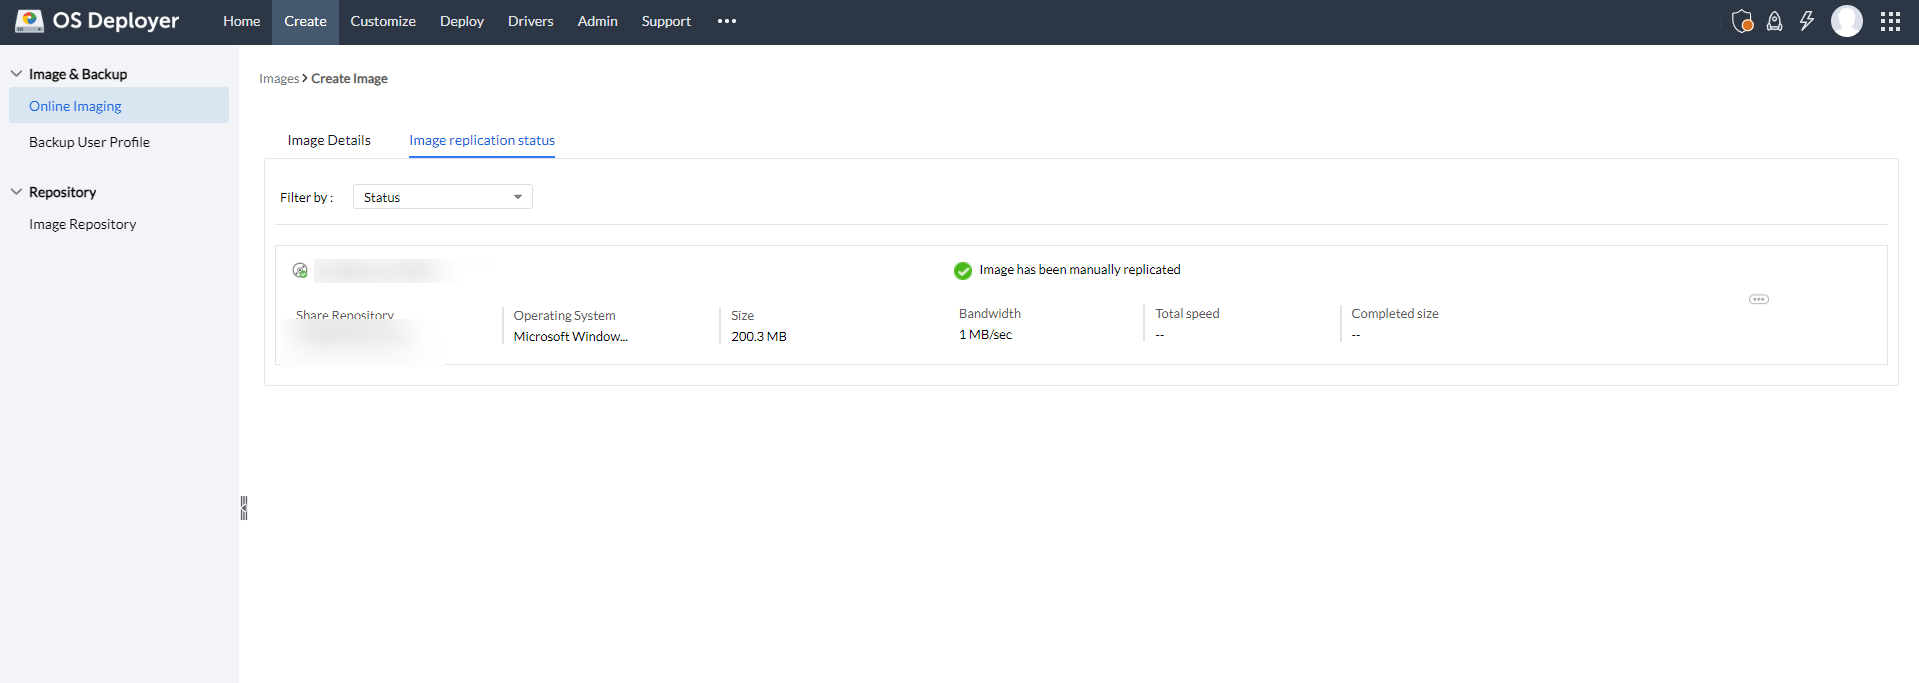This screenshot has width=1919, height=683.
Task: Click the sidebar collapse handle
Action: (x=243, y=508)
